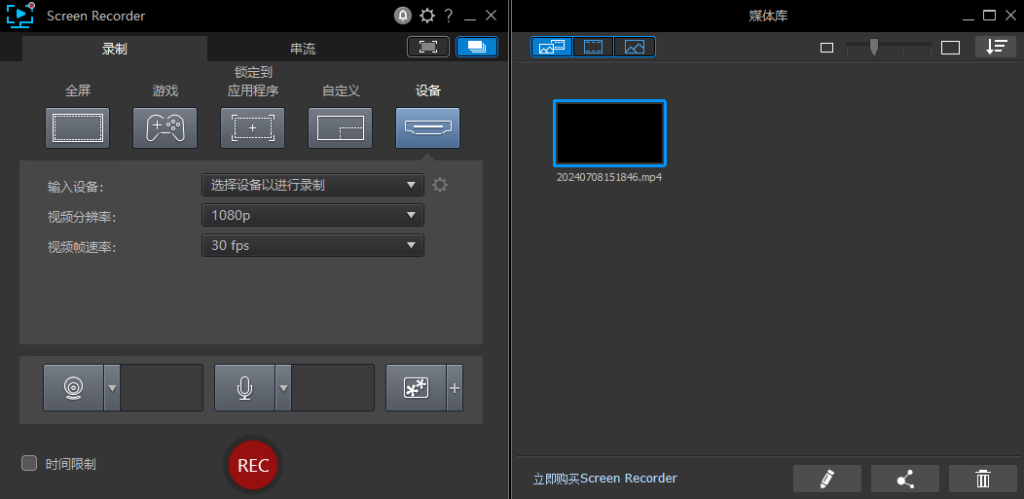Expand microphone device dropdown arrow
The height and width of the screenshot is (499, 1024).
pos(283,388)
